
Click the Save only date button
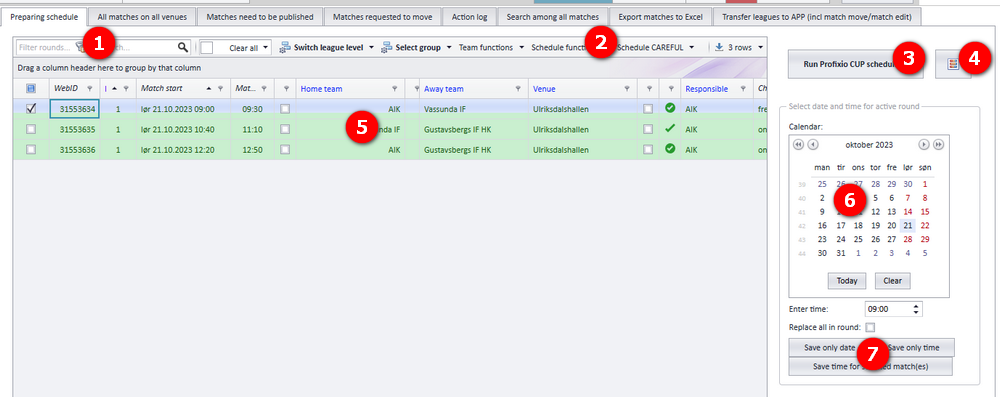829,347
